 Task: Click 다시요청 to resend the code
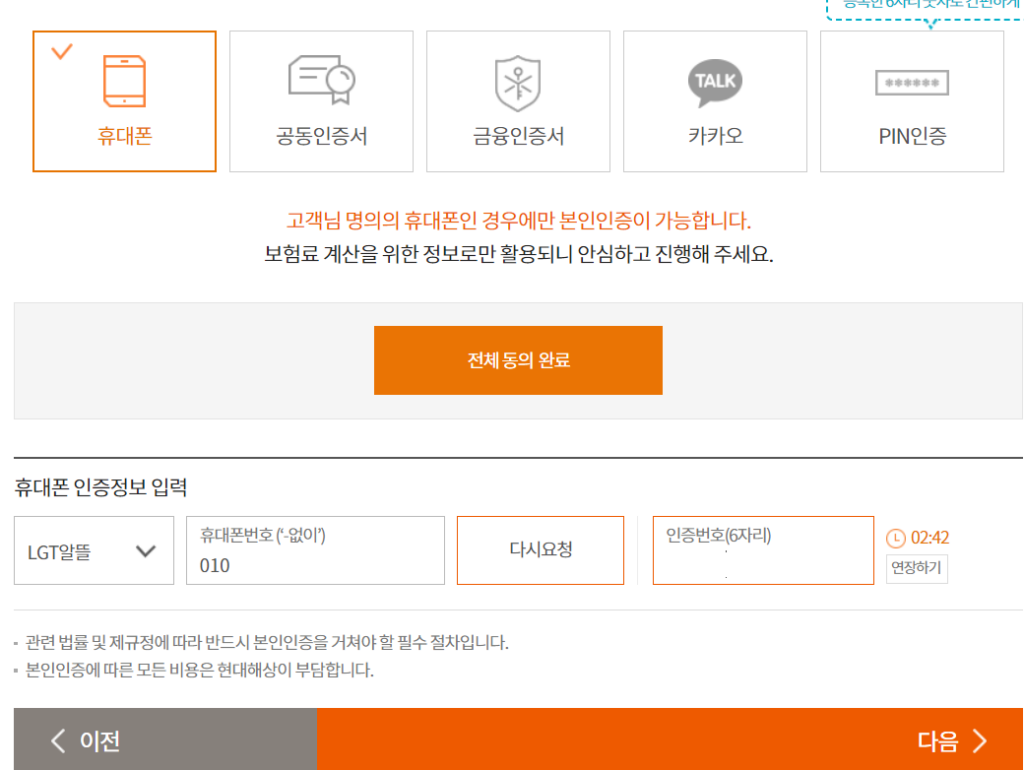[540, 550]
